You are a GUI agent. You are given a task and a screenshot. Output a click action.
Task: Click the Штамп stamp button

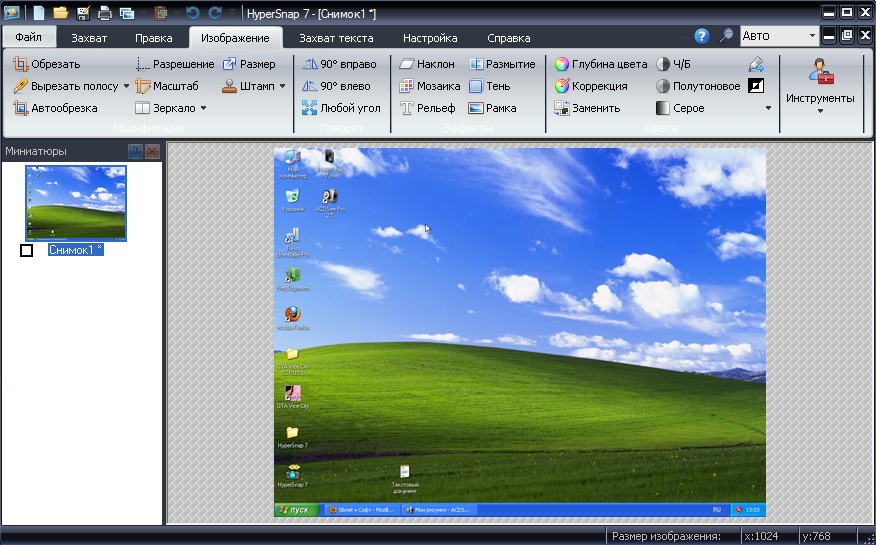[x=249, y=86]
